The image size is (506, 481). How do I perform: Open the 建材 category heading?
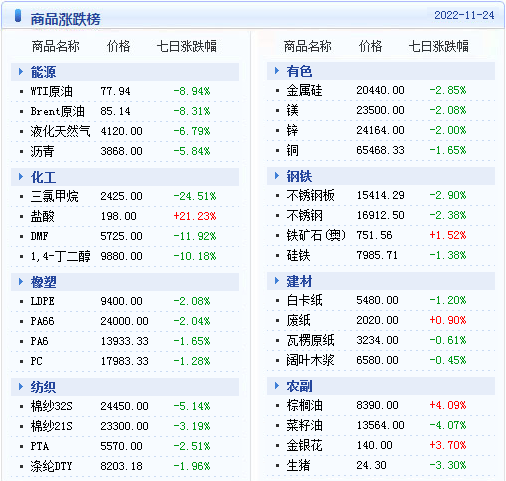click(x=299, y=281)
